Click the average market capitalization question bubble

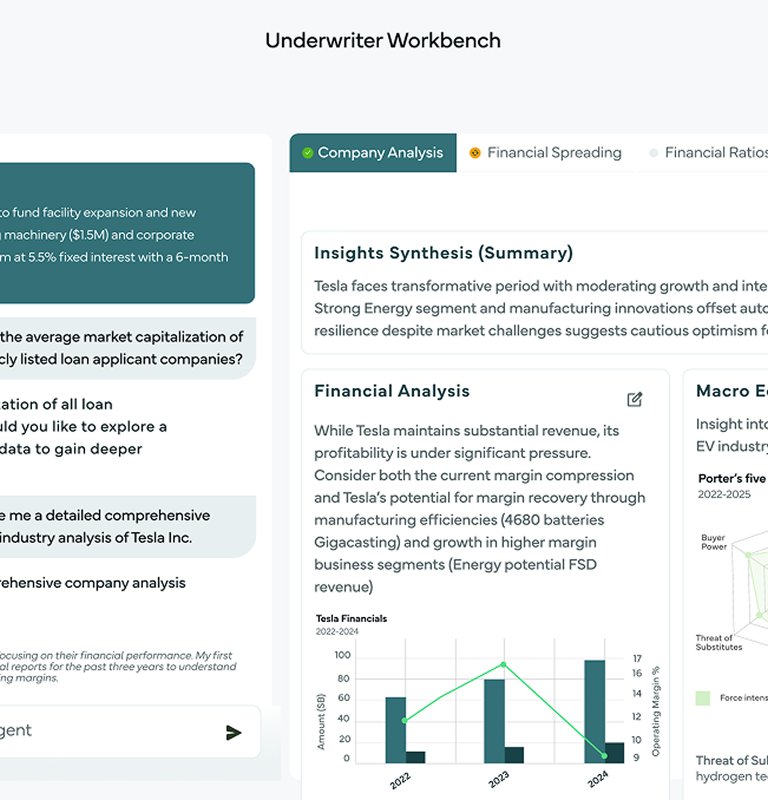point(128,348)
